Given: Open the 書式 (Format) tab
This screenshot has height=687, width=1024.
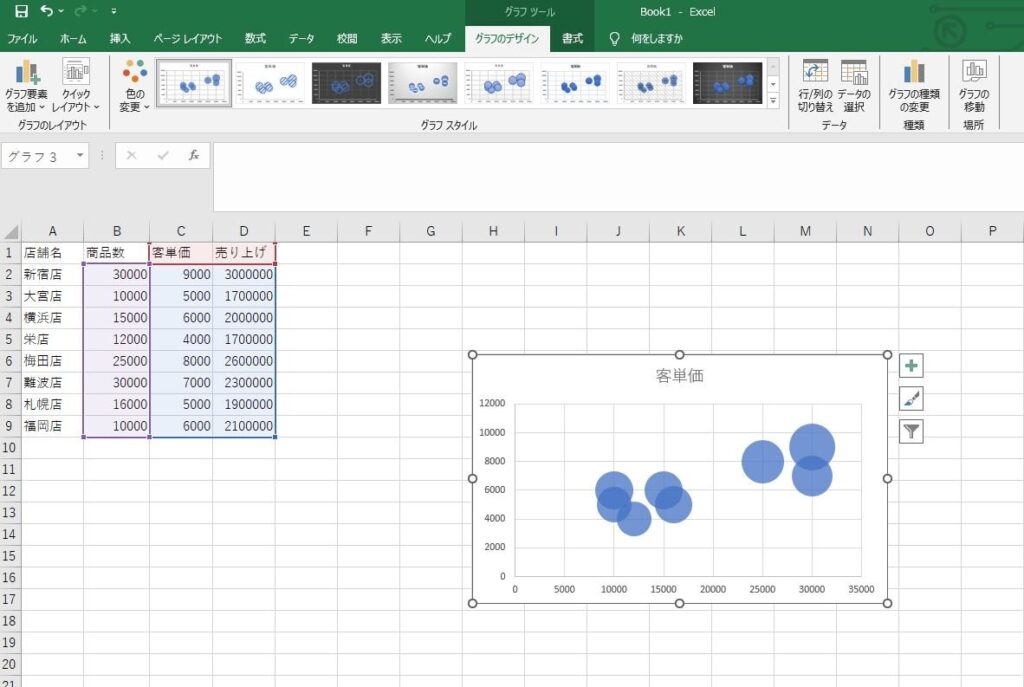Looking at the screenshot, I should 572,39.
